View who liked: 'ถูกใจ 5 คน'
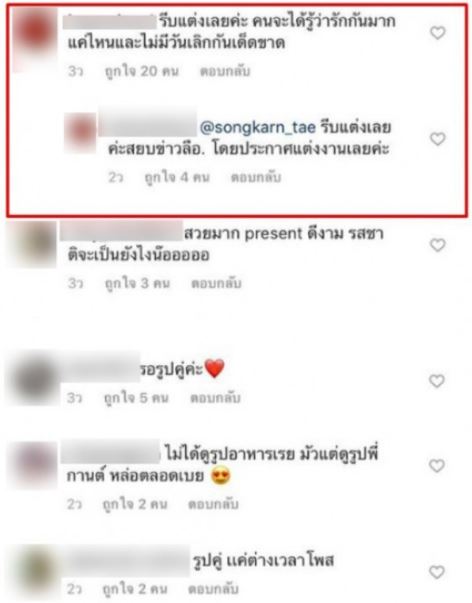The image size is (472, 603). tap(137, 398)
